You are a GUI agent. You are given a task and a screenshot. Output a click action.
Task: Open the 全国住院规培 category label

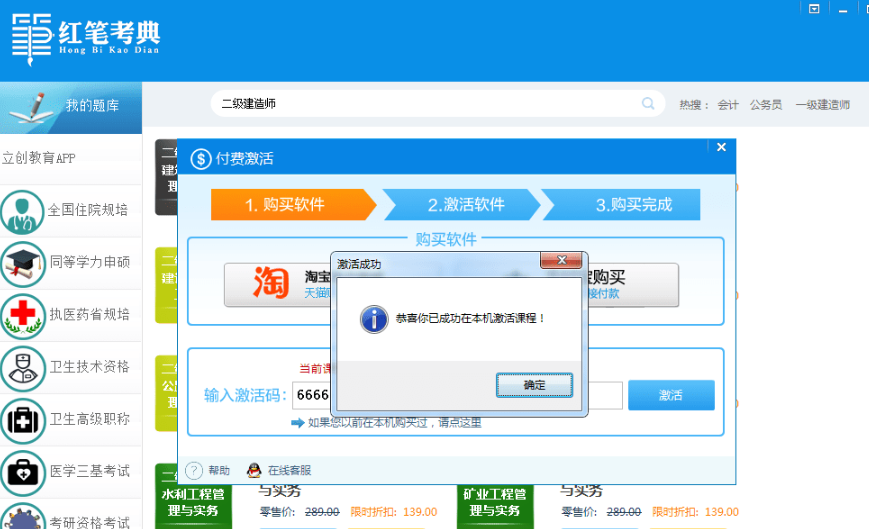[x=88, y=210]
